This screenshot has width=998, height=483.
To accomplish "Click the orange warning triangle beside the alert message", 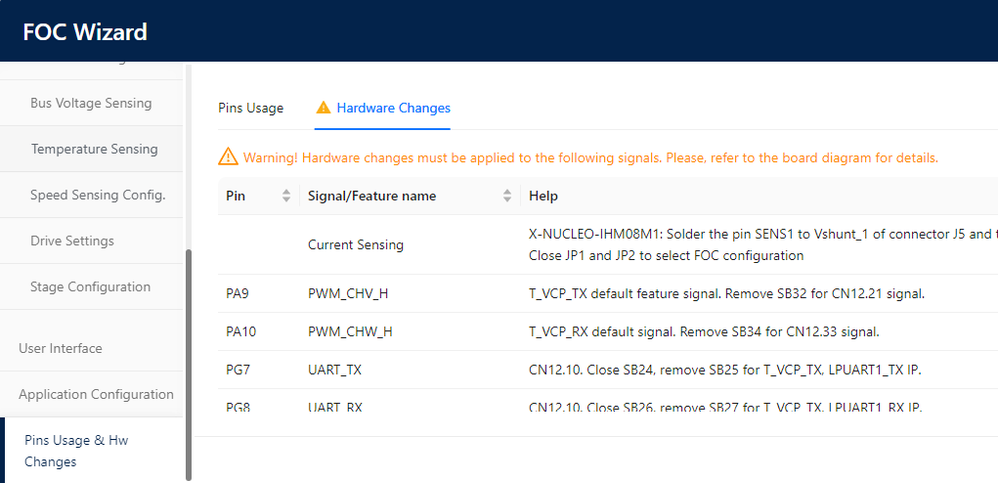I will tap(228, 158).
